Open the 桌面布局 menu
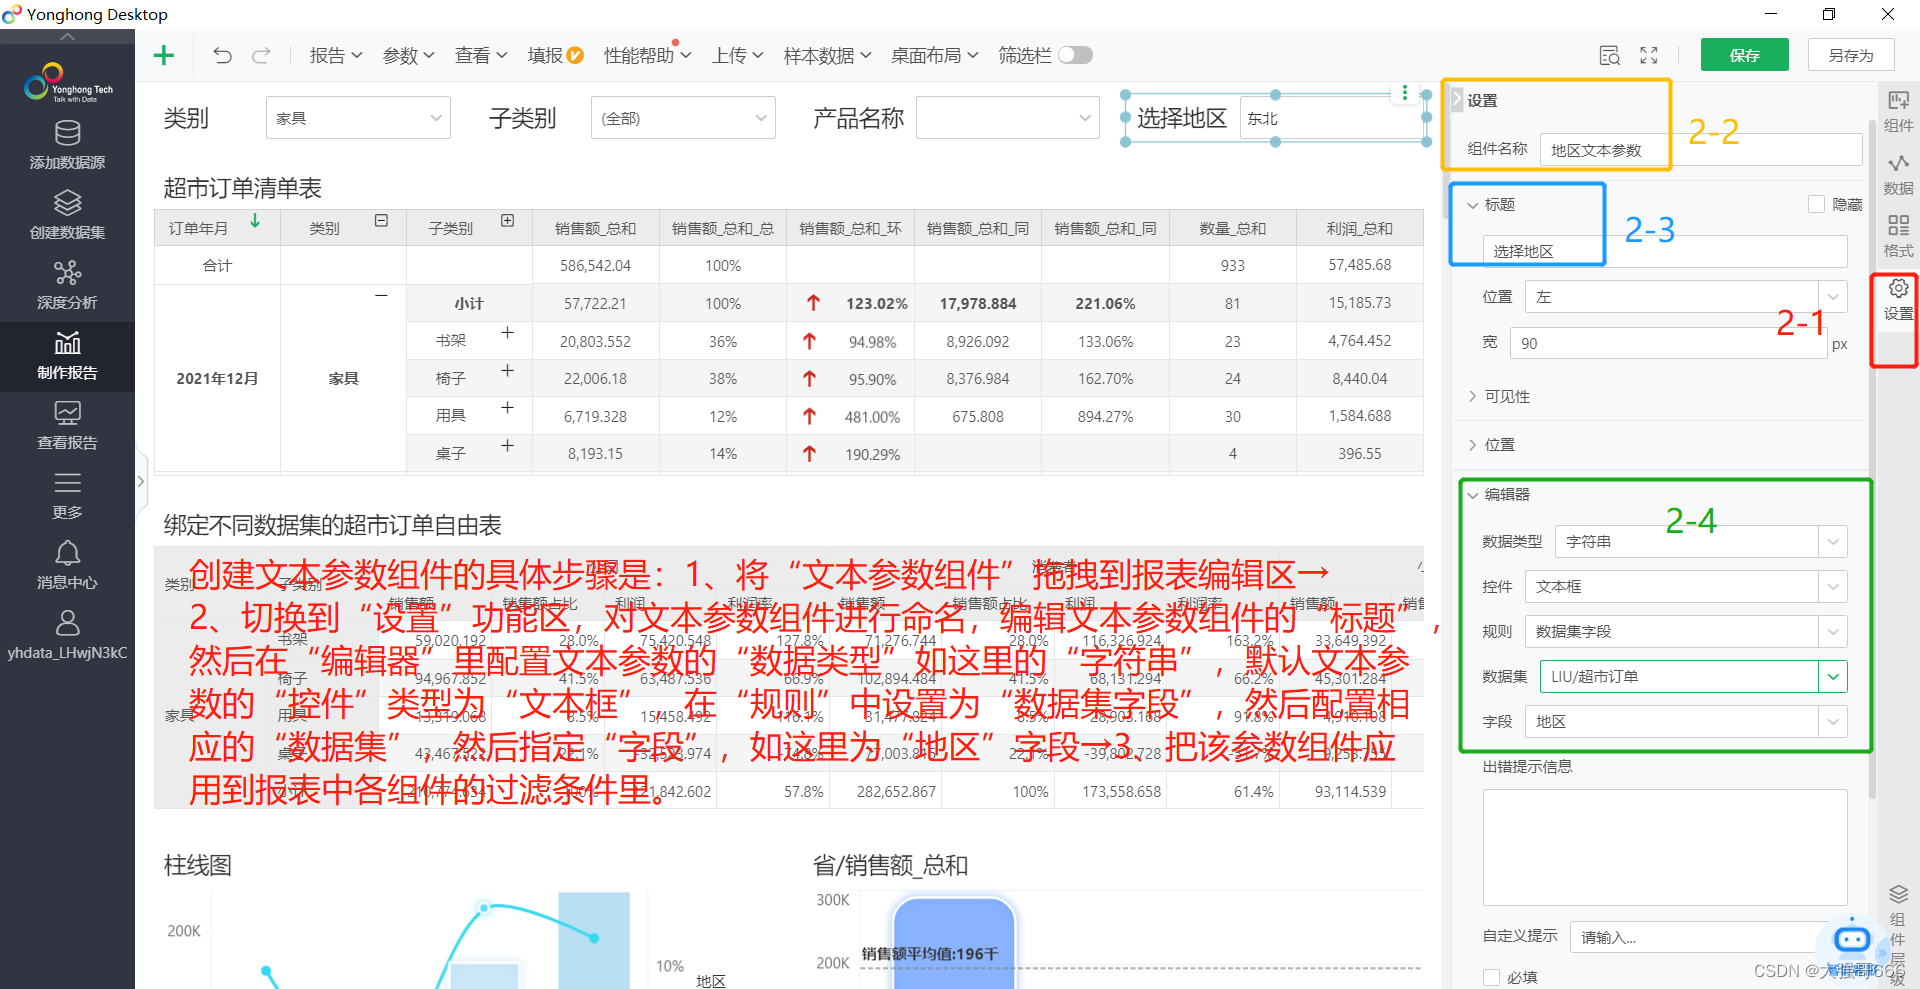The height and width of the screenshot is (989, 1920). click(935, 55)
